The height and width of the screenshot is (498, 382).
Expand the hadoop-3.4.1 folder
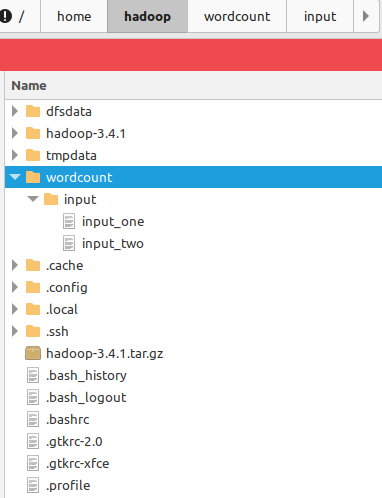tap(14, 133)
